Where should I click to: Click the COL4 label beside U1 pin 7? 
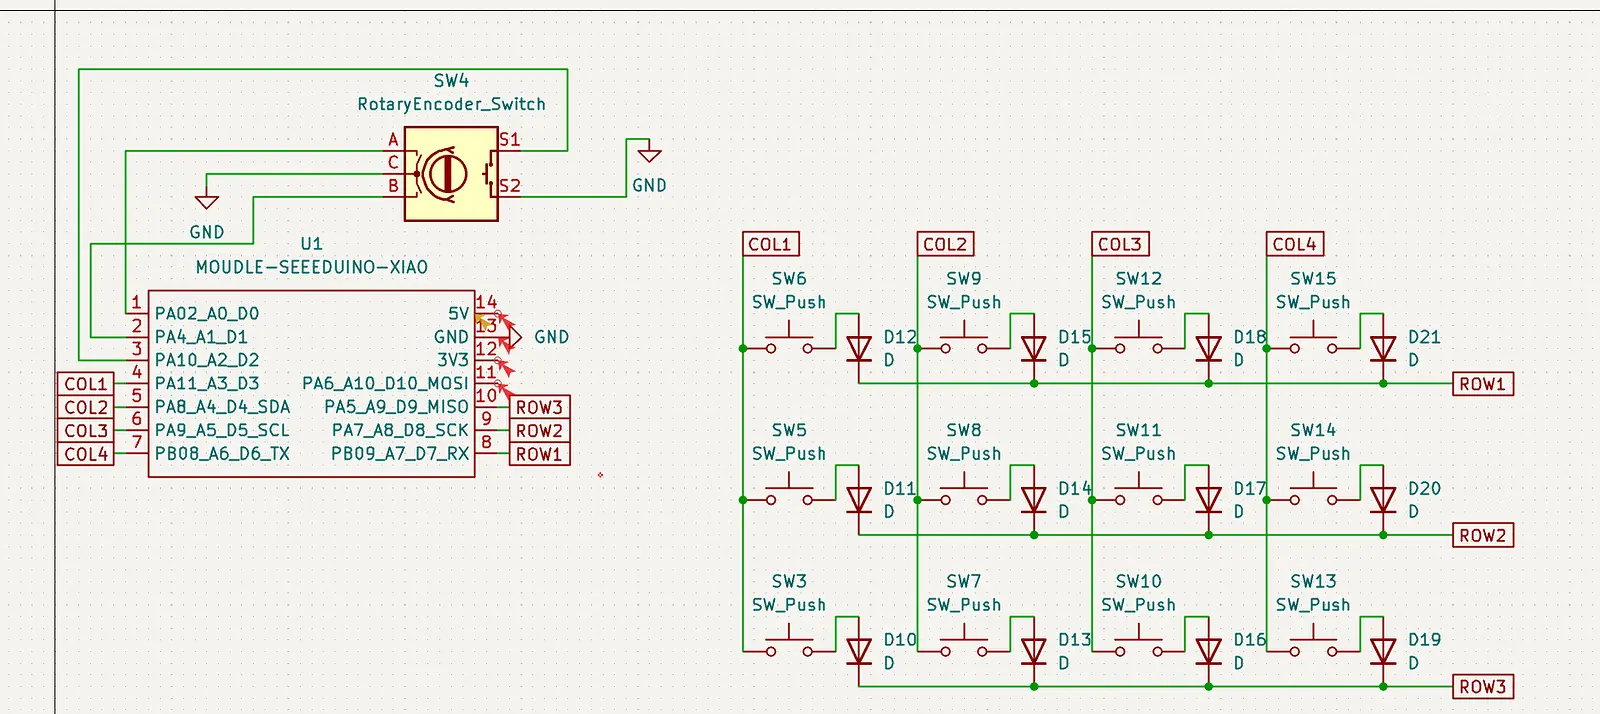point(86,454)
